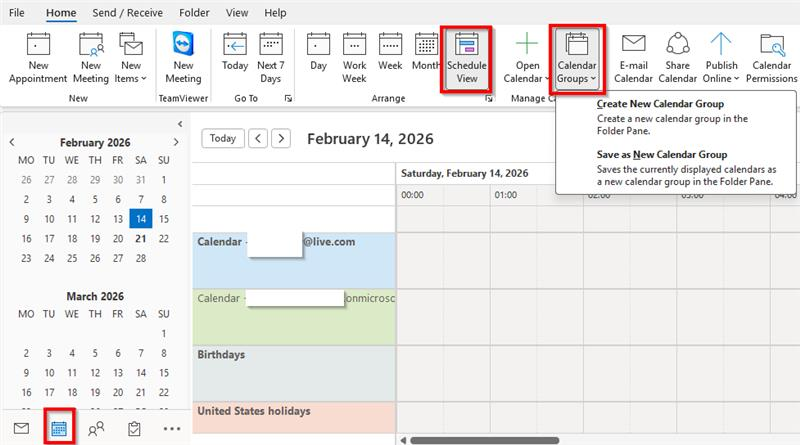Viewport: 800px width, 445px height.
Task: Click the horizontal scrollbar thumb
Action: pos(485,440)
